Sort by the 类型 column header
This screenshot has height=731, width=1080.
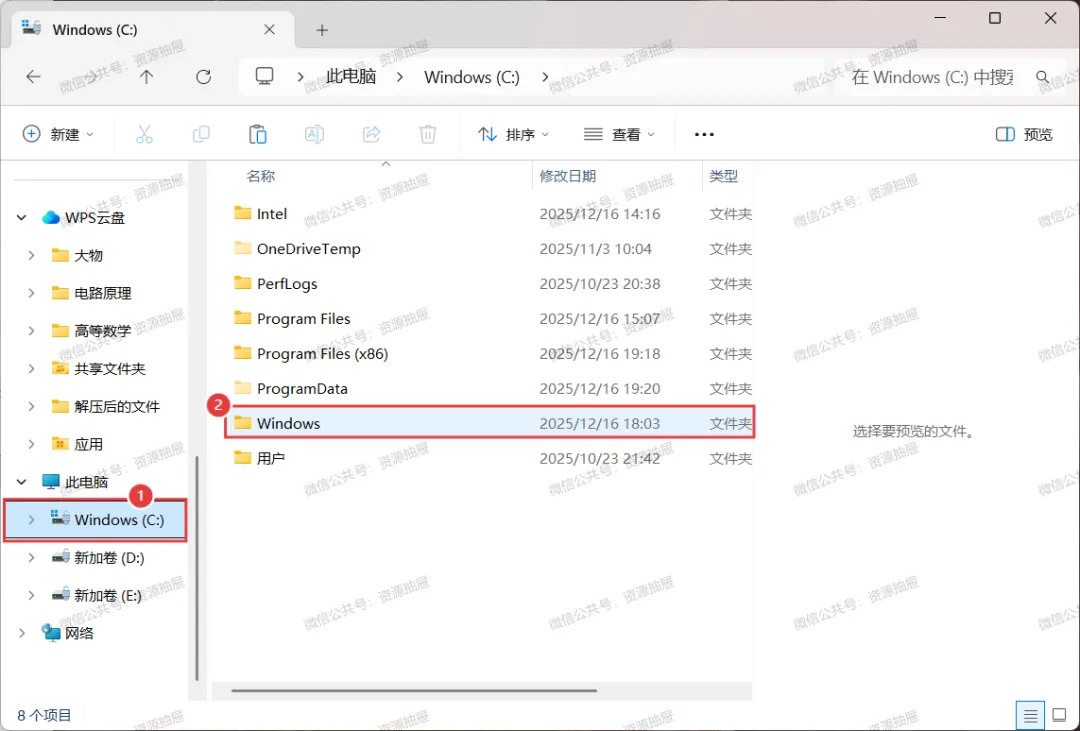pos(724,176)
